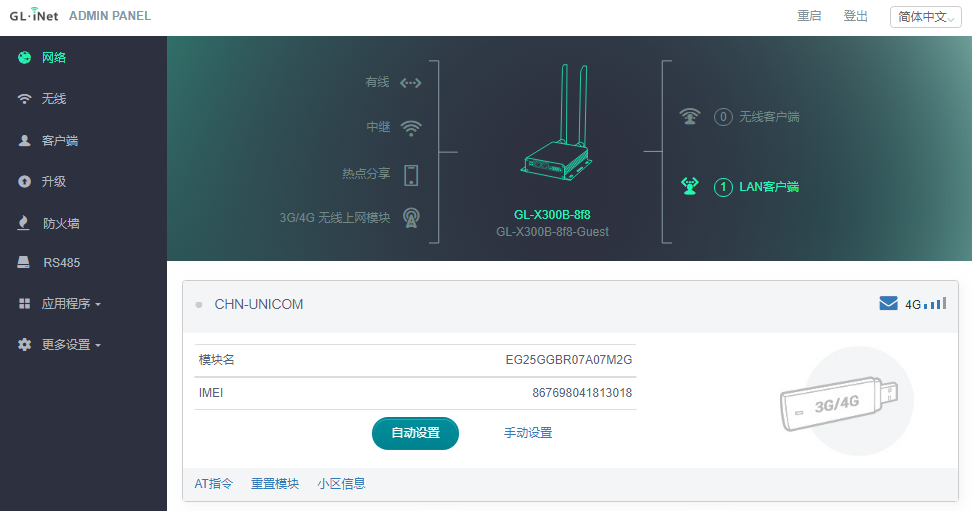Click the applications grid icon in sidebar
972x511 pixels.
(24, 303)
